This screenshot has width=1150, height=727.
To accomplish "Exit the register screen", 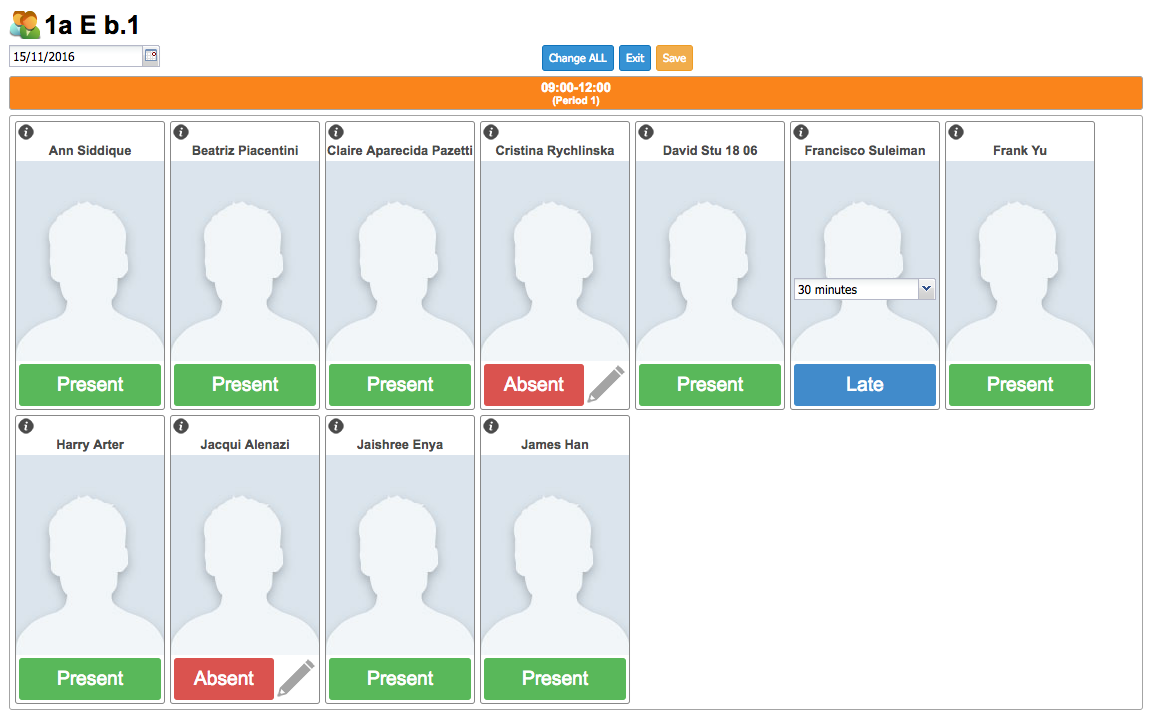I will click(634, 58).
